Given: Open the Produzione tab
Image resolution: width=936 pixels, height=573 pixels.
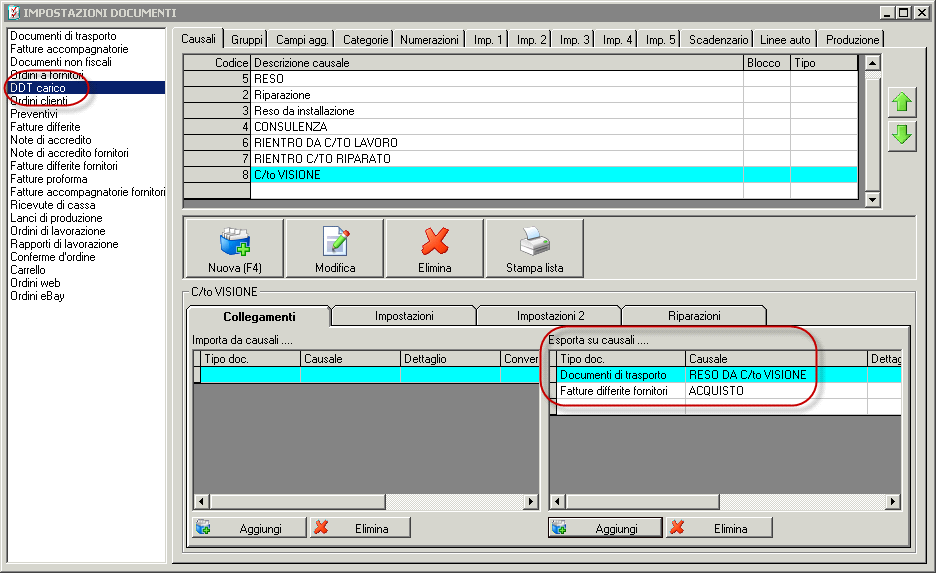Looking at the screenshot, I should 852,40.
